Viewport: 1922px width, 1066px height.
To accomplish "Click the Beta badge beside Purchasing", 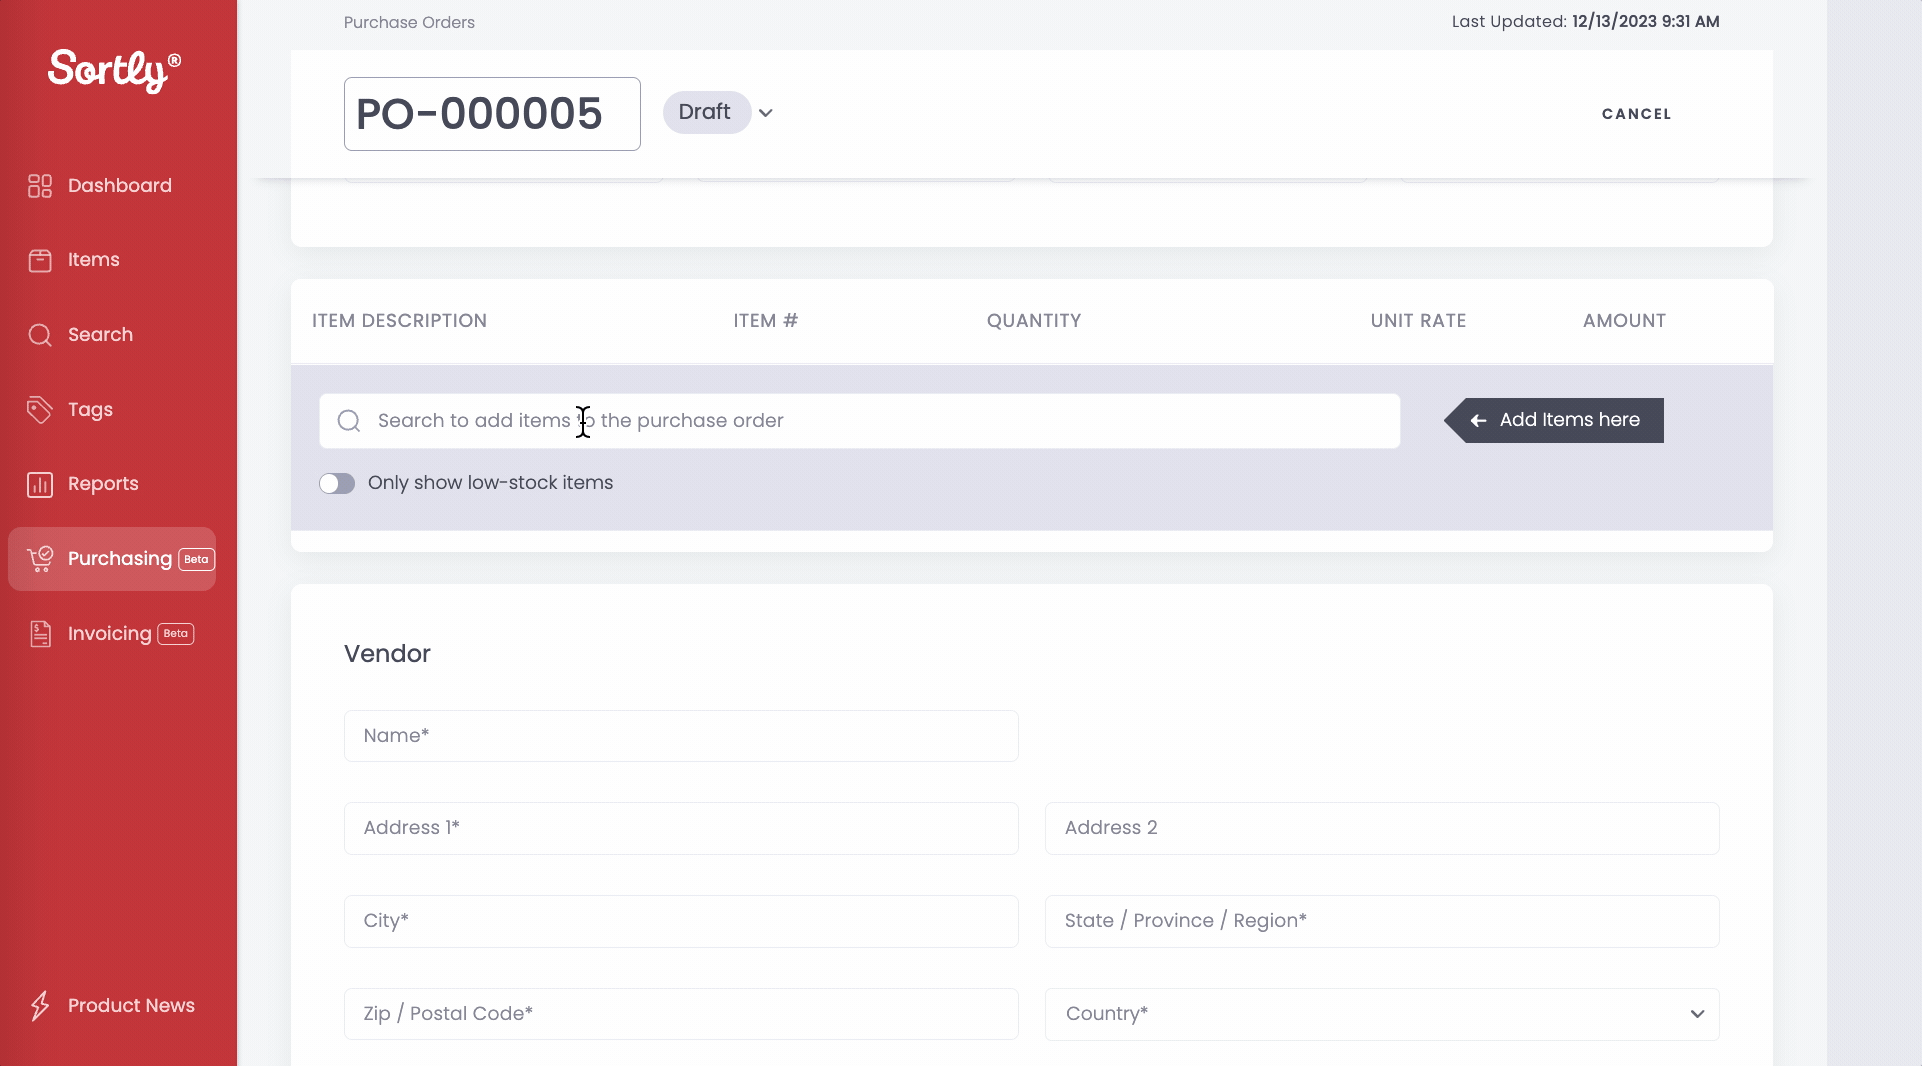I will coord(197,559).
